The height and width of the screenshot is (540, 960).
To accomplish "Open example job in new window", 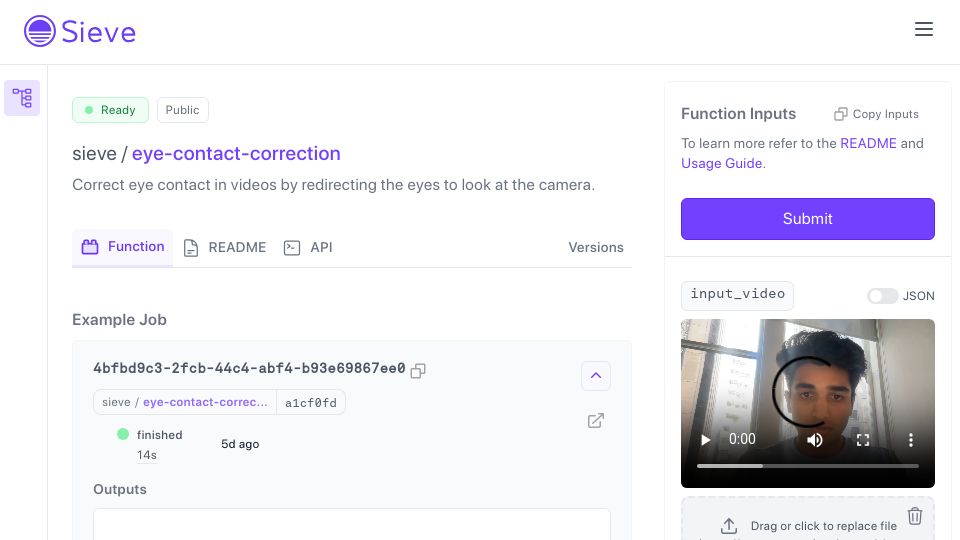I will 596,421.
